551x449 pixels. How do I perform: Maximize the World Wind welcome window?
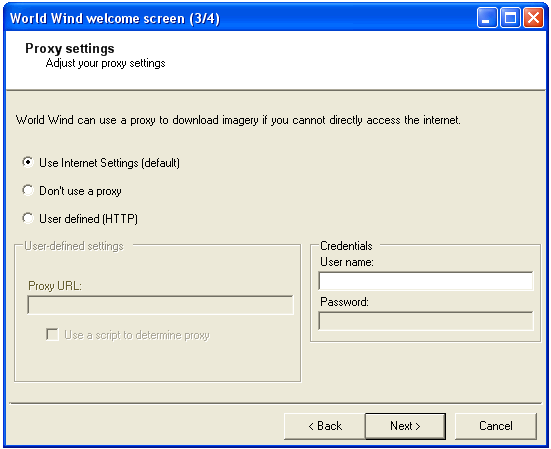tap(510, 18)
